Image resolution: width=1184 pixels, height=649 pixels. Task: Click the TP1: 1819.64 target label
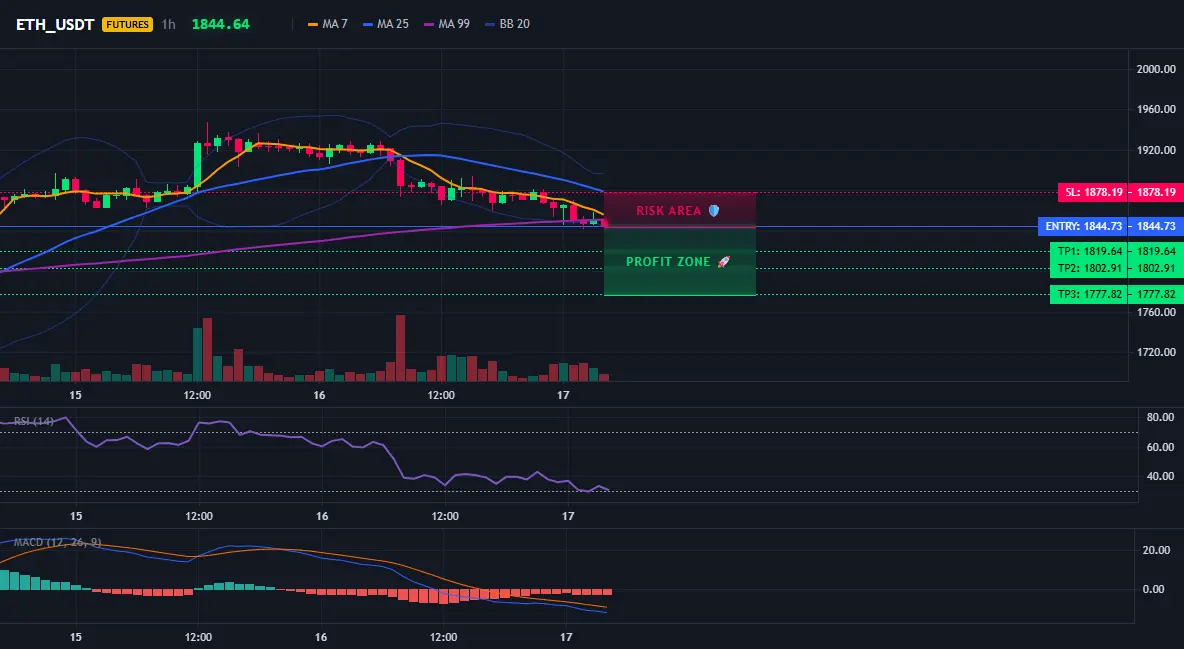(1089, 251)
